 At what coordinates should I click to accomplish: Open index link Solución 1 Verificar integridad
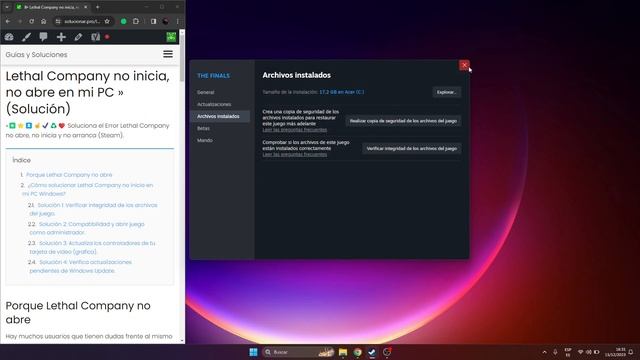pyautogui.click(x=93, y=209)
